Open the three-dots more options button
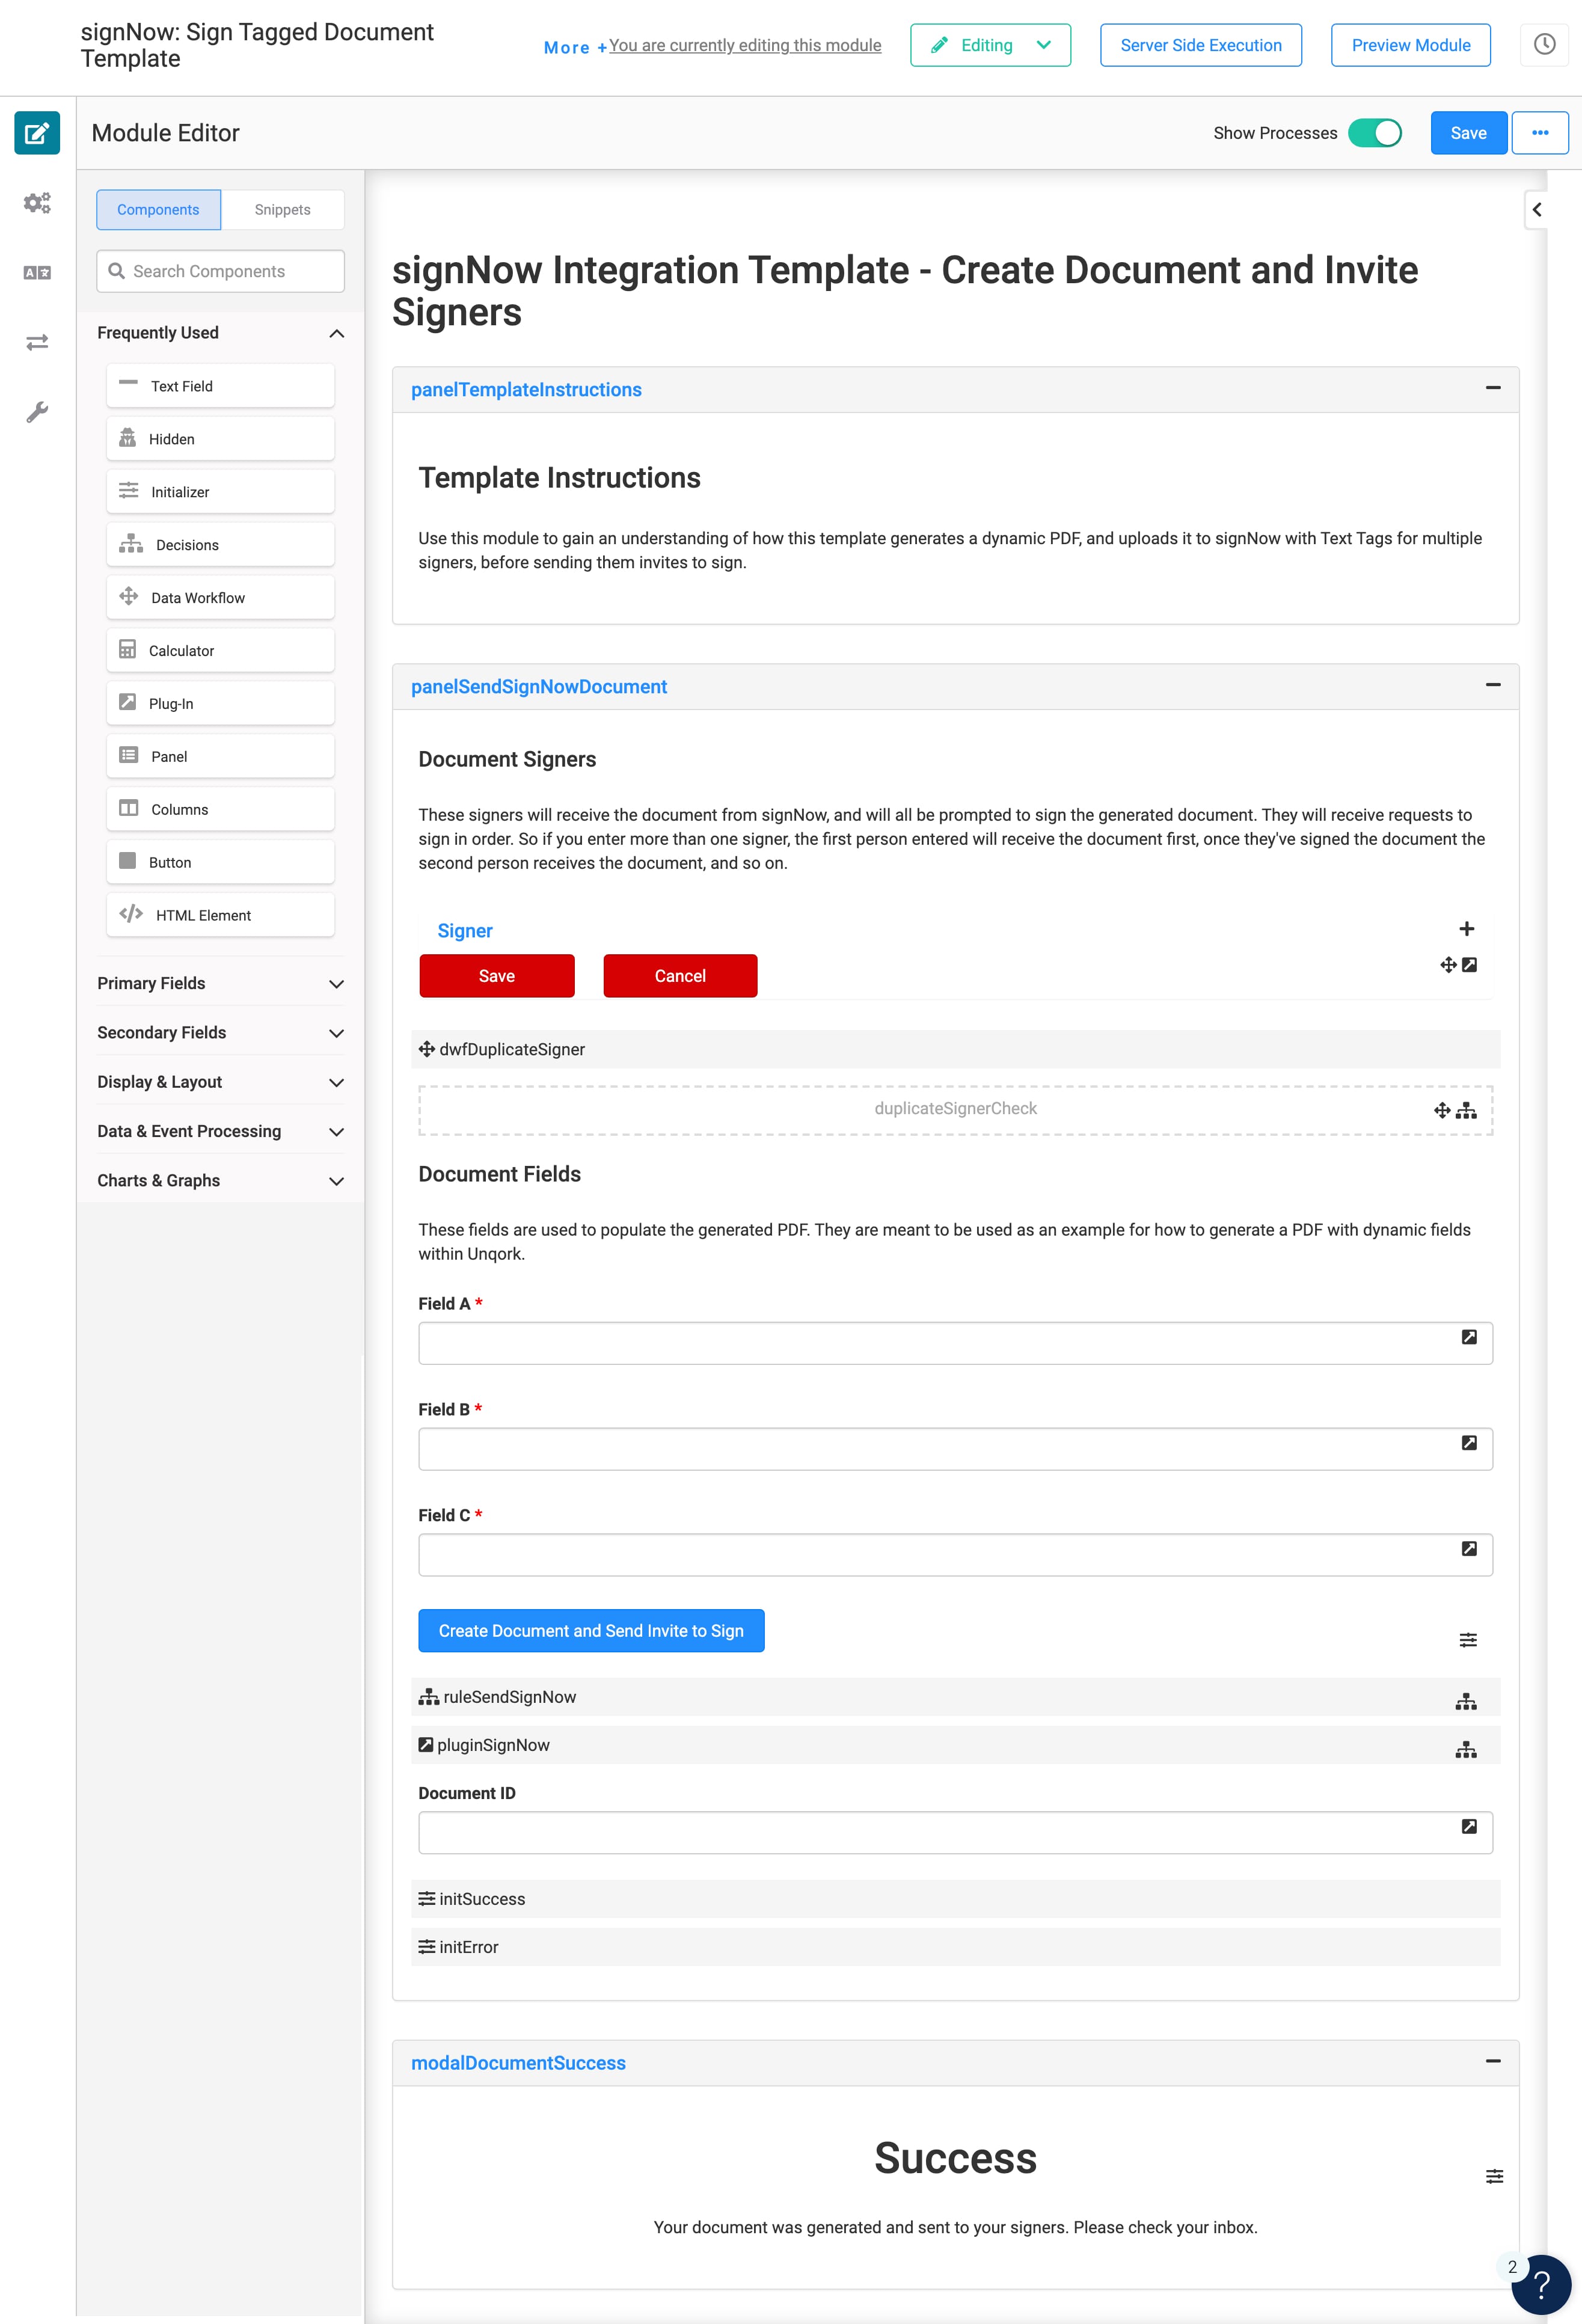Viewport: 1582px width, 2324px height. (x=1540, y=133)
